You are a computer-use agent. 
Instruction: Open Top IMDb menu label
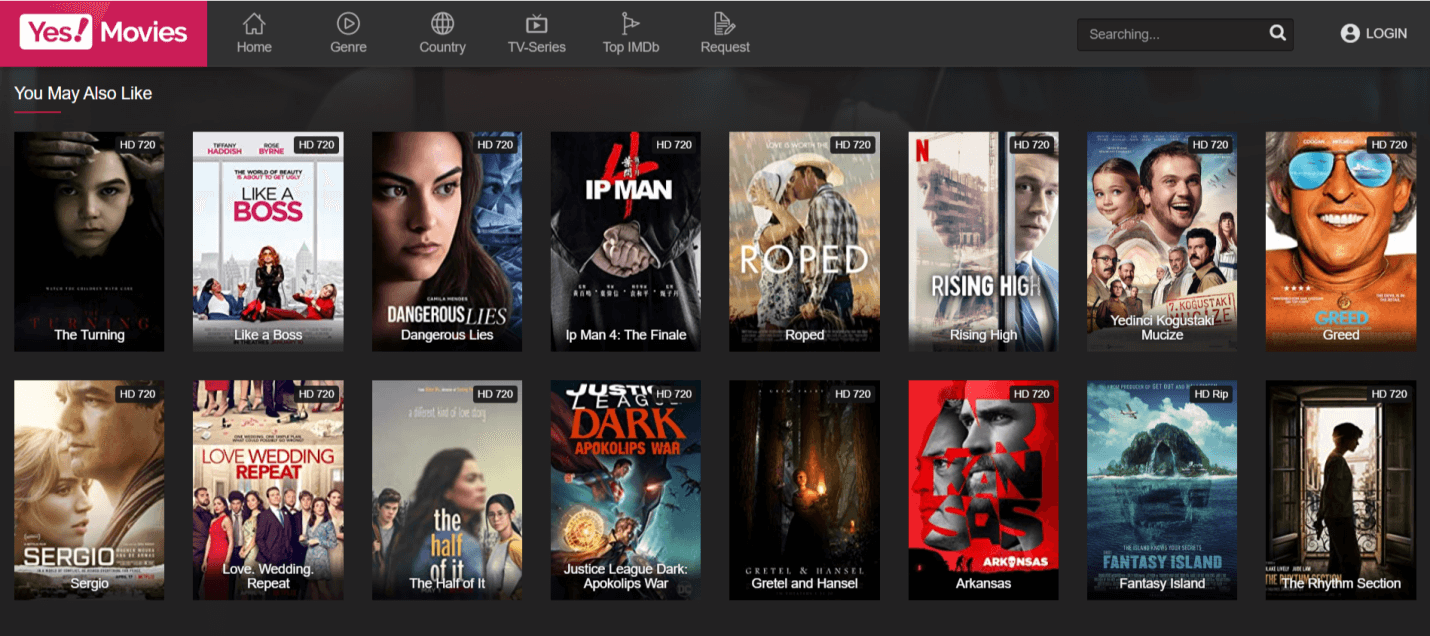pos(630,47)
